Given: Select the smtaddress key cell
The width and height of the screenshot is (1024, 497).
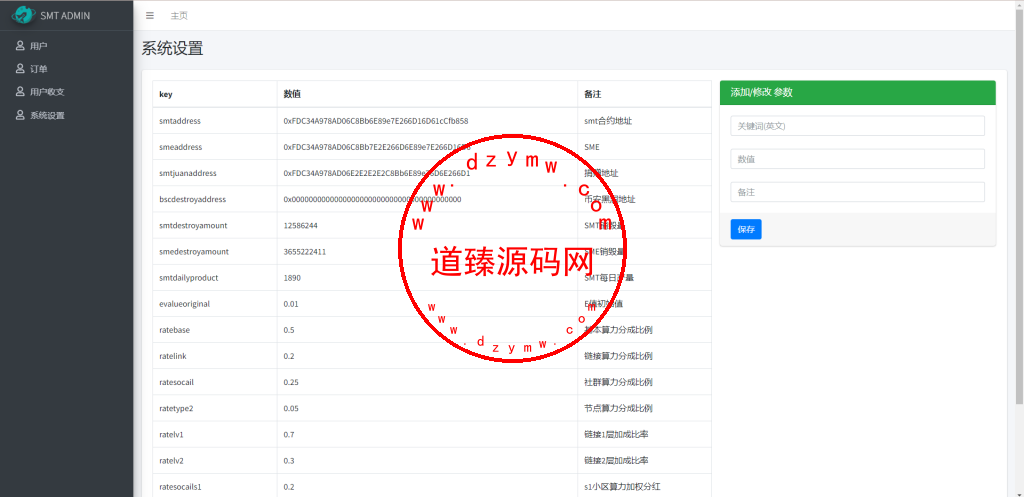Looking at the screenshot, I should click(215, 121).
